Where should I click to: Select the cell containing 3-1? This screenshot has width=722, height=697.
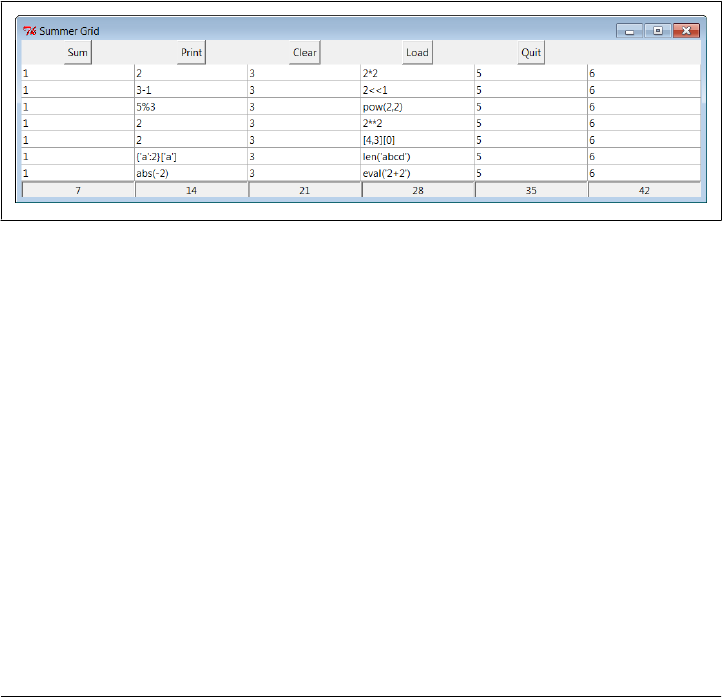pyautogui.click(x=191, y=90)
